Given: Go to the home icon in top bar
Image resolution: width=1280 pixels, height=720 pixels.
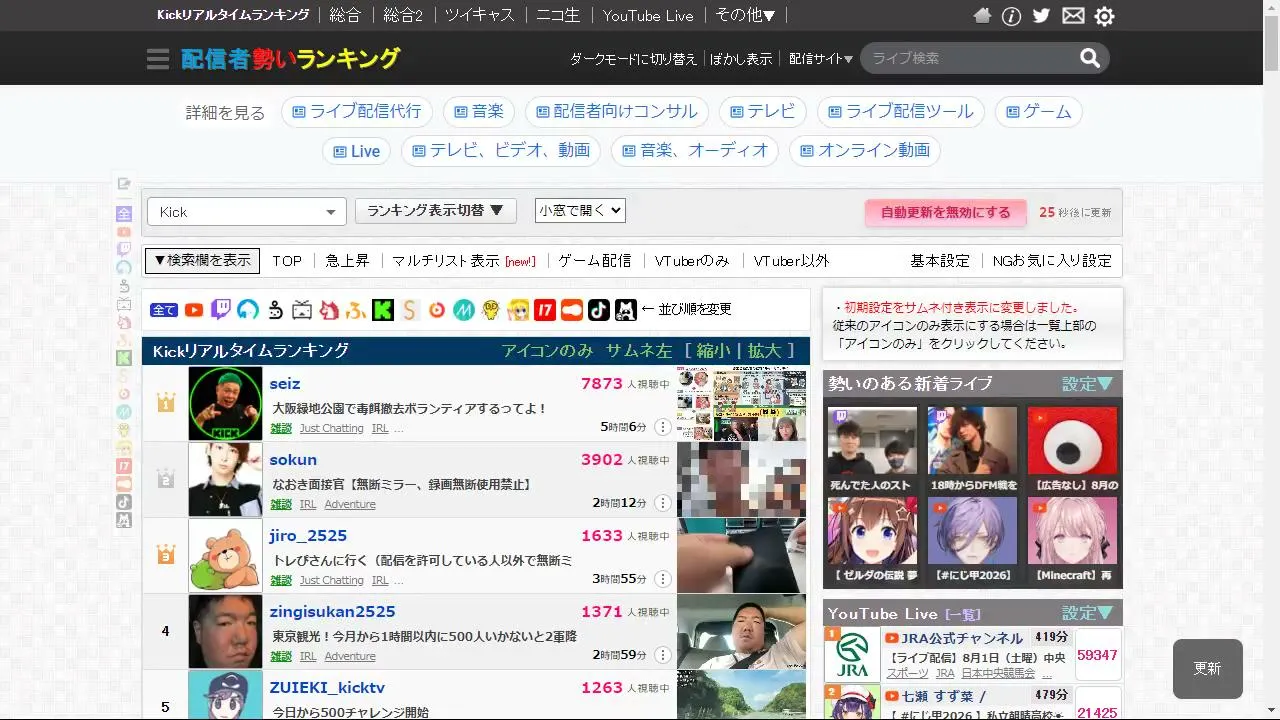Looking at the screenshot, I should coord(983,16).
